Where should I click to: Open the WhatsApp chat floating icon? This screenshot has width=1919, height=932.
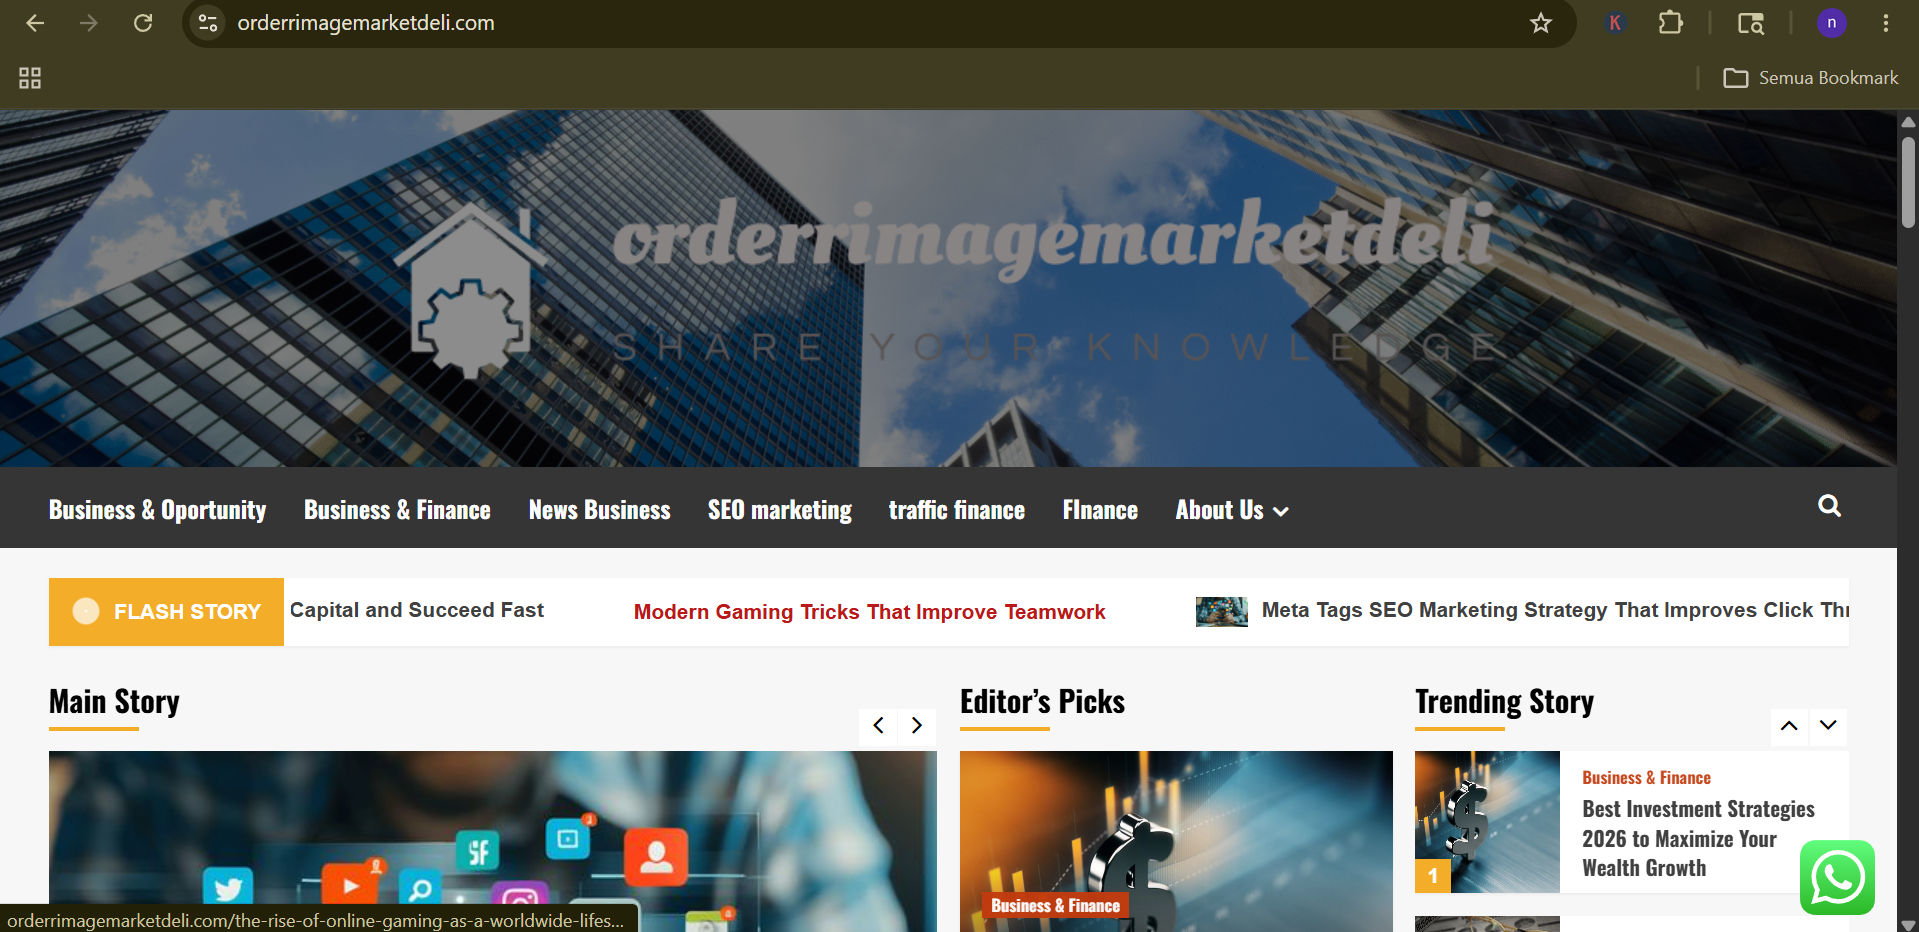1837,878
